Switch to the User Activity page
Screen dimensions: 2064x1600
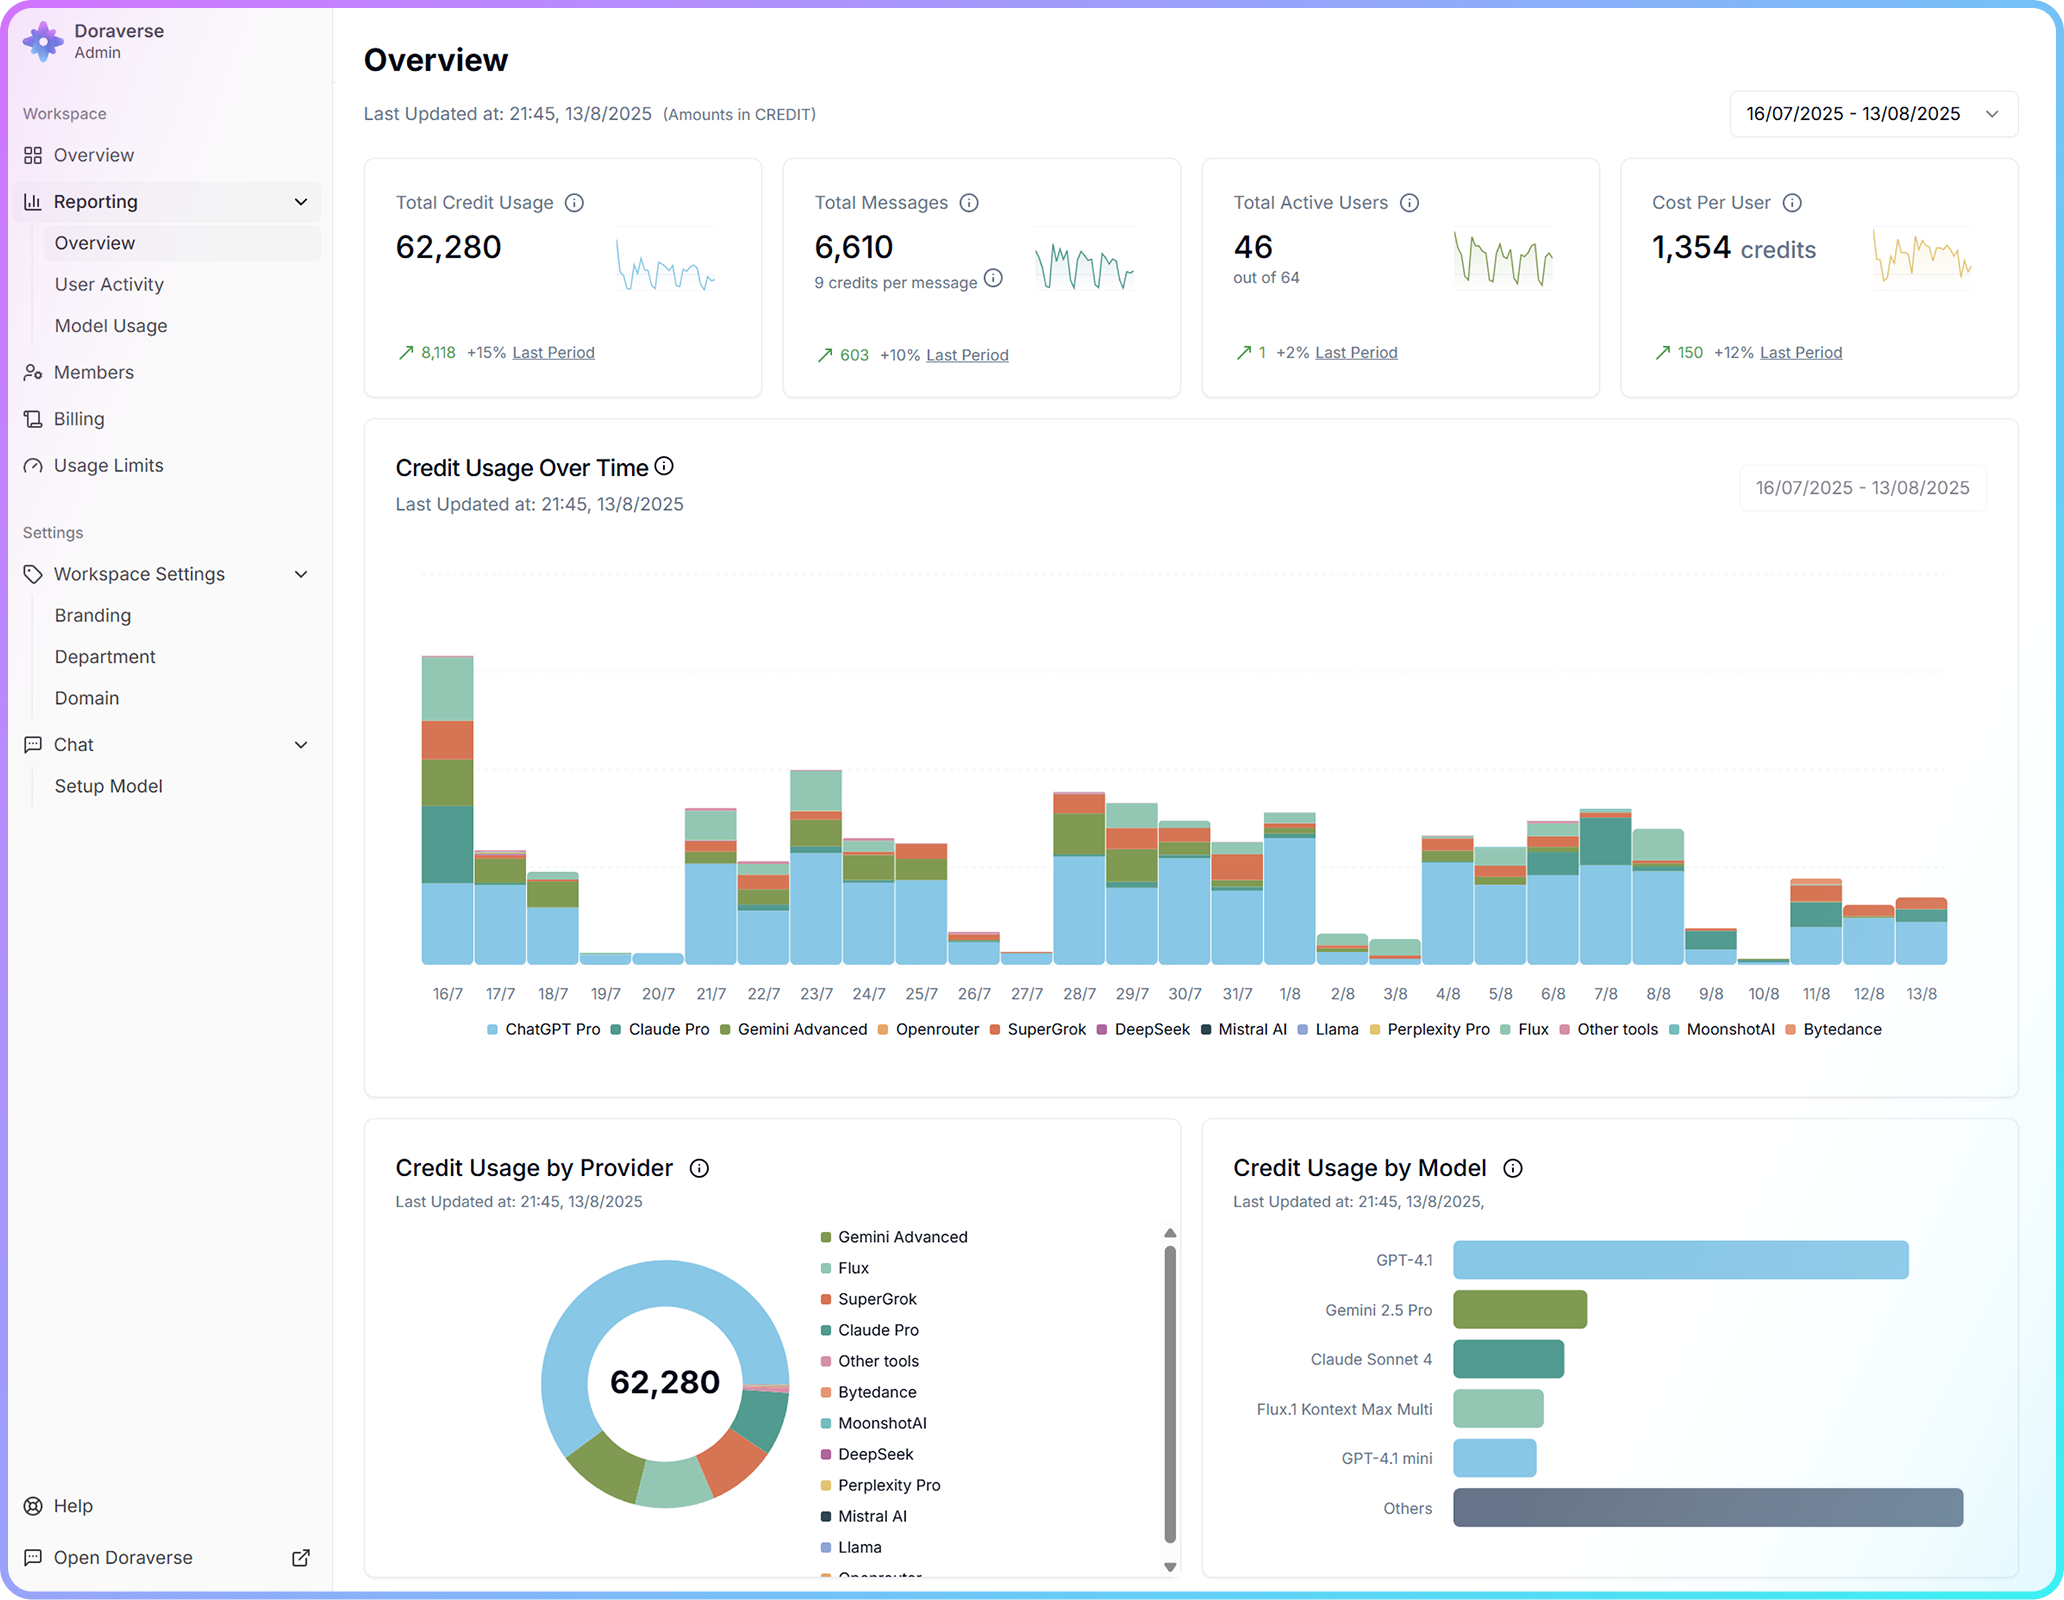pyautogui.click(x=109, y=284)
